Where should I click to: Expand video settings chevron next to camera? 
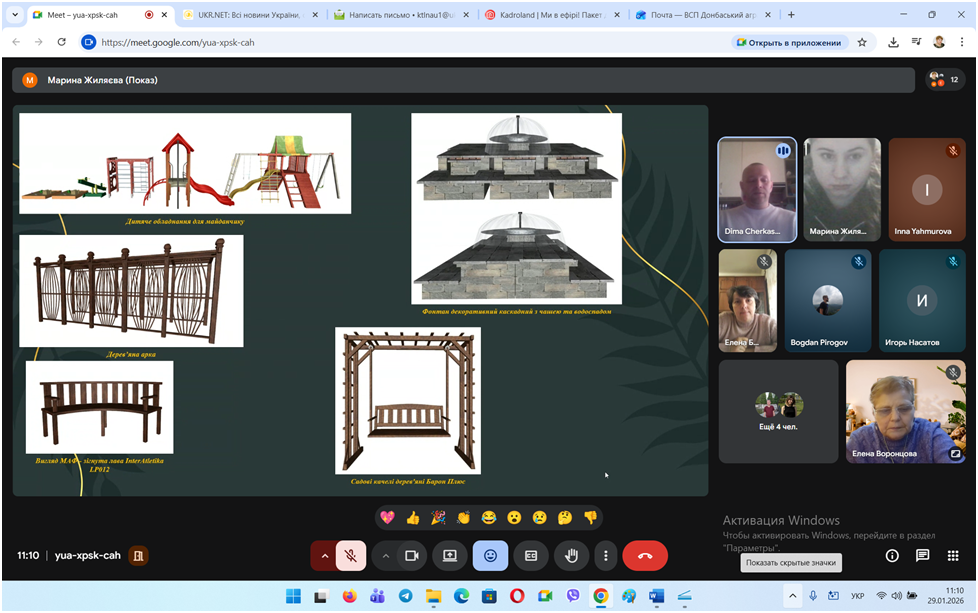coord(385,555)
